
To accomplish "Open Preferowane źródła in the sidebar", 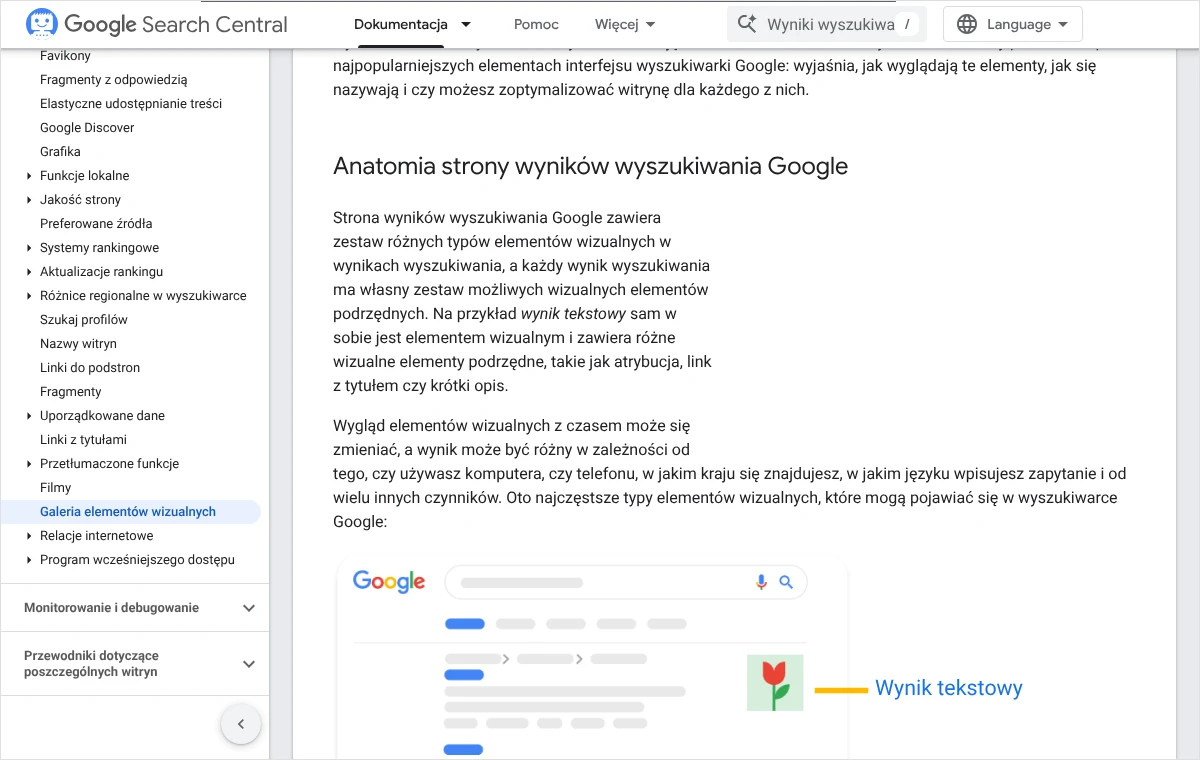I will 96,224.
